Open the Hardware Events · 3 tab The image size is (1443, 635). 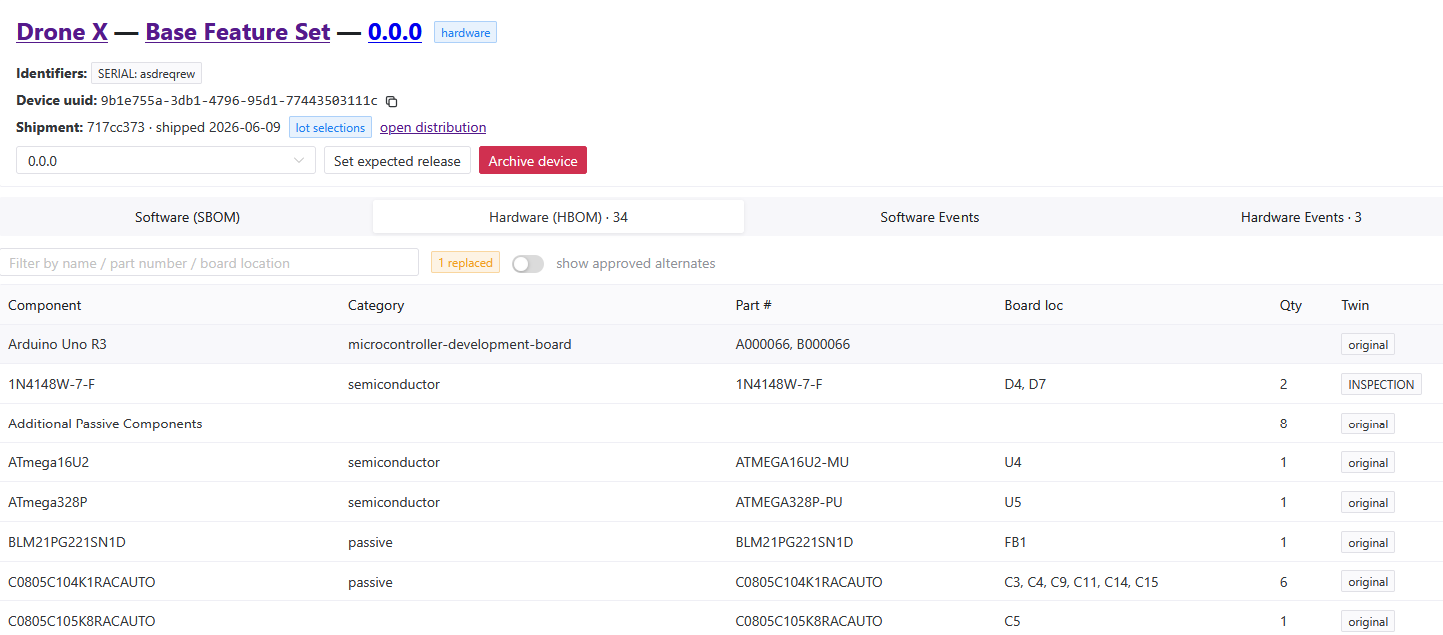click(1301, 217)
